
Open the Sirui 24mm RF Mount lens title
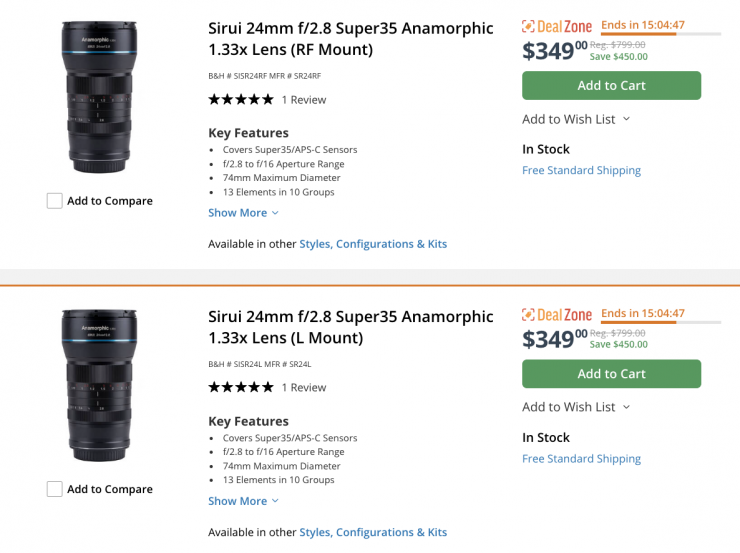point(350,38)
